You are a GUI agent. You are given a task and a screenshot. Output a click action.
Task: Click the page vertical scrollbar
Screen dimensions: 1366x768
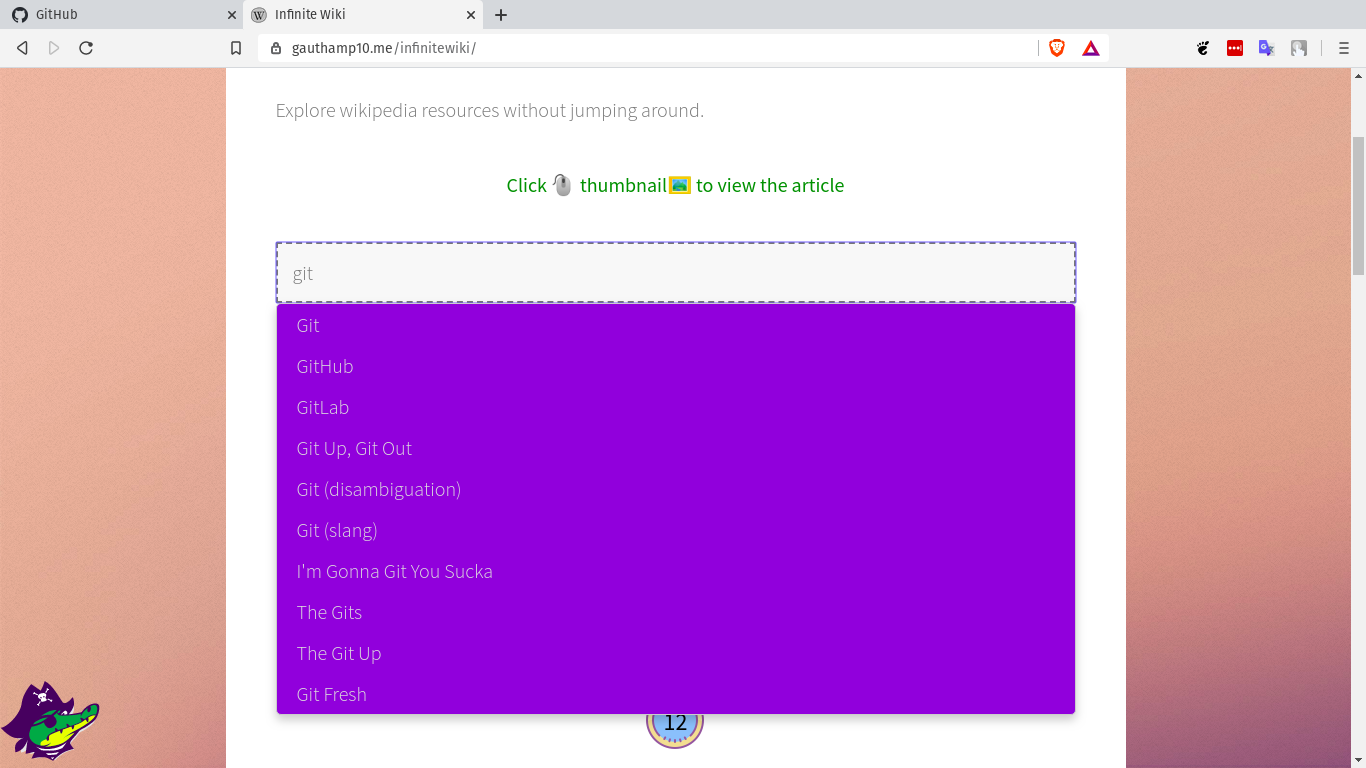[x=1358, y=206]
